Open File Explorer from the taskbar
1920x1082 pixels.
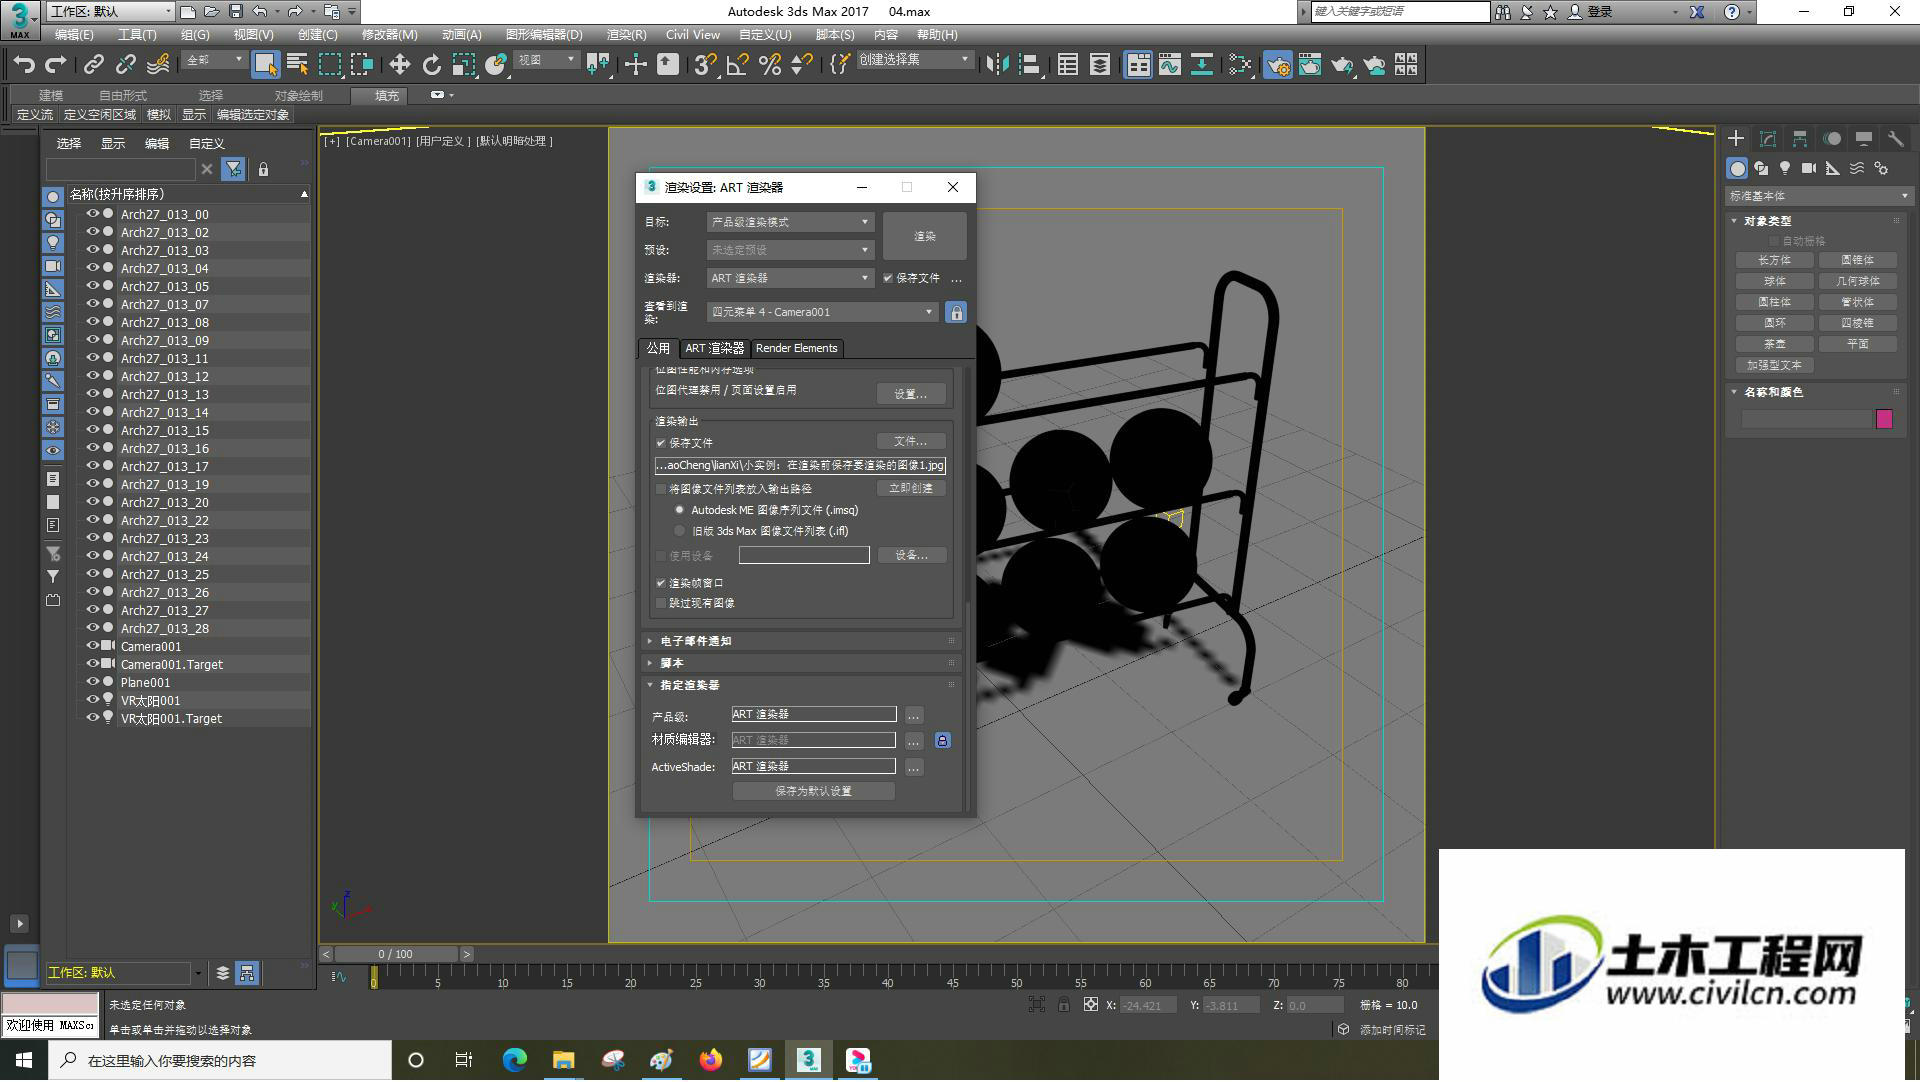564,1061
